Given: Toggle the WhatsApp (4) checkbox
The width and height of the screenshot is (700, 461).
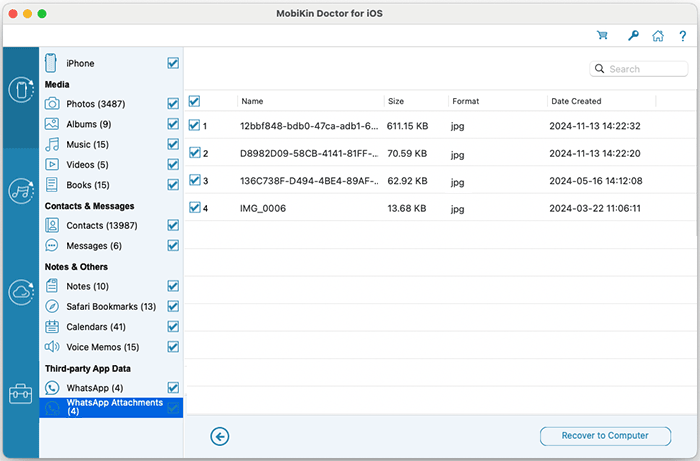Looking at the screenshot, I should coord(173,387).
